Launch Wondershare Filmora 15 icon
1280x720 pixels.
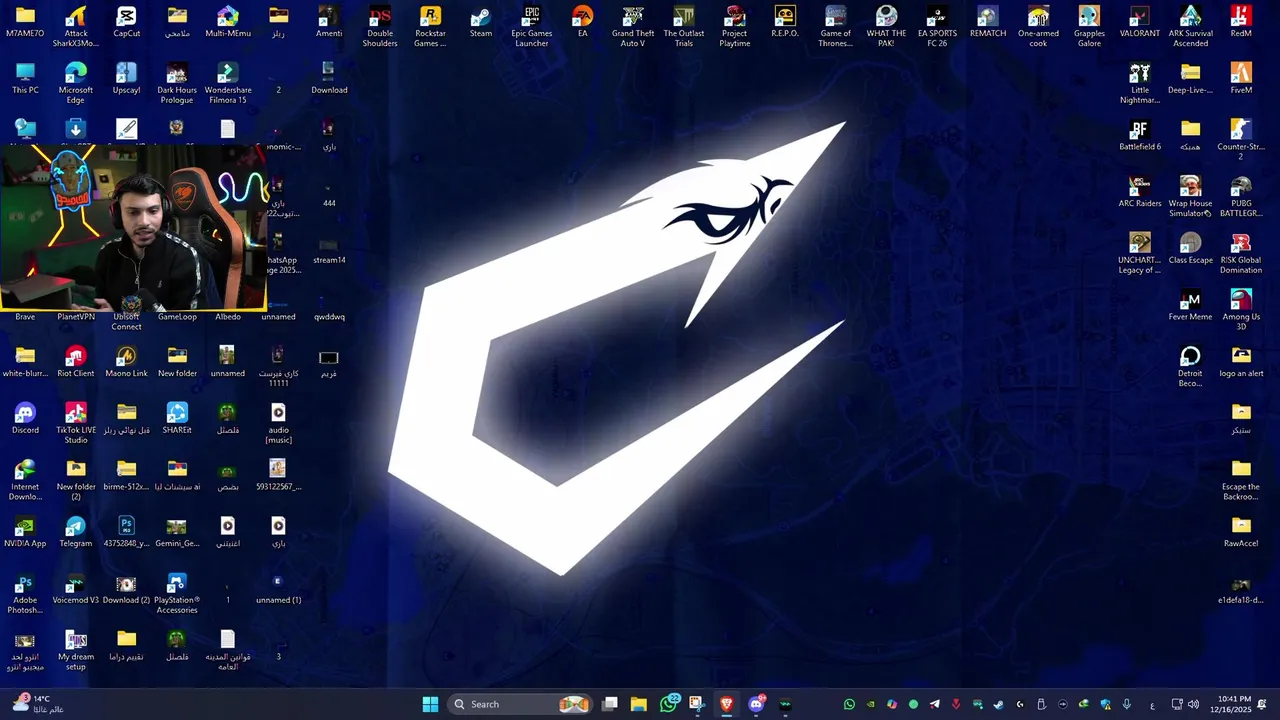(x=228, y=83)
